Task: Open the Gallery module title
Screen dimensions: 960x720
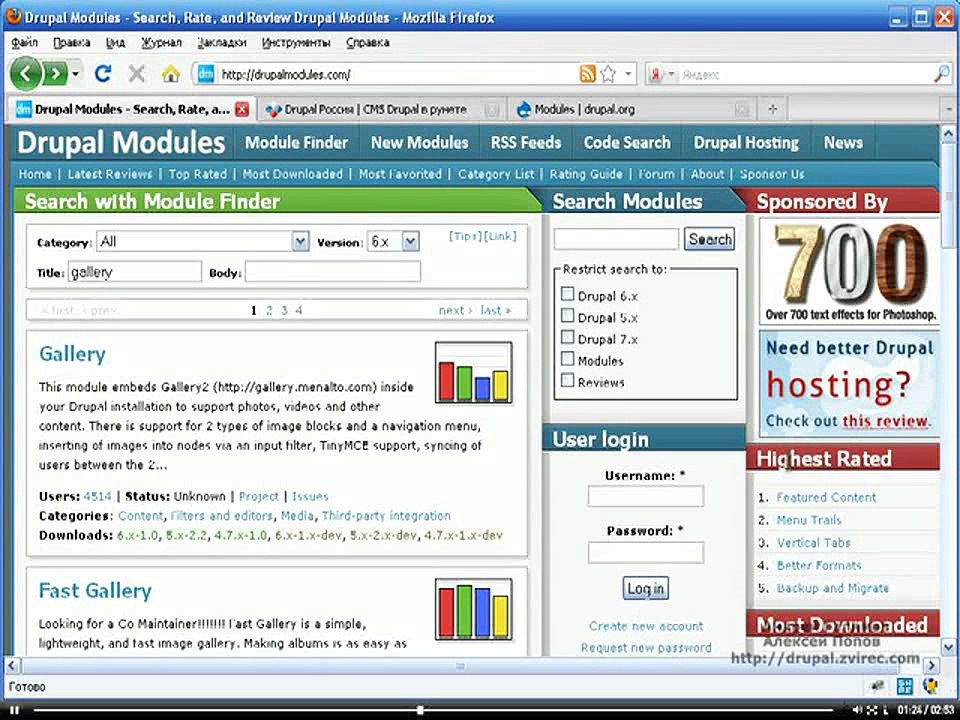Action: pyautogui.click(x=72, y=354)
